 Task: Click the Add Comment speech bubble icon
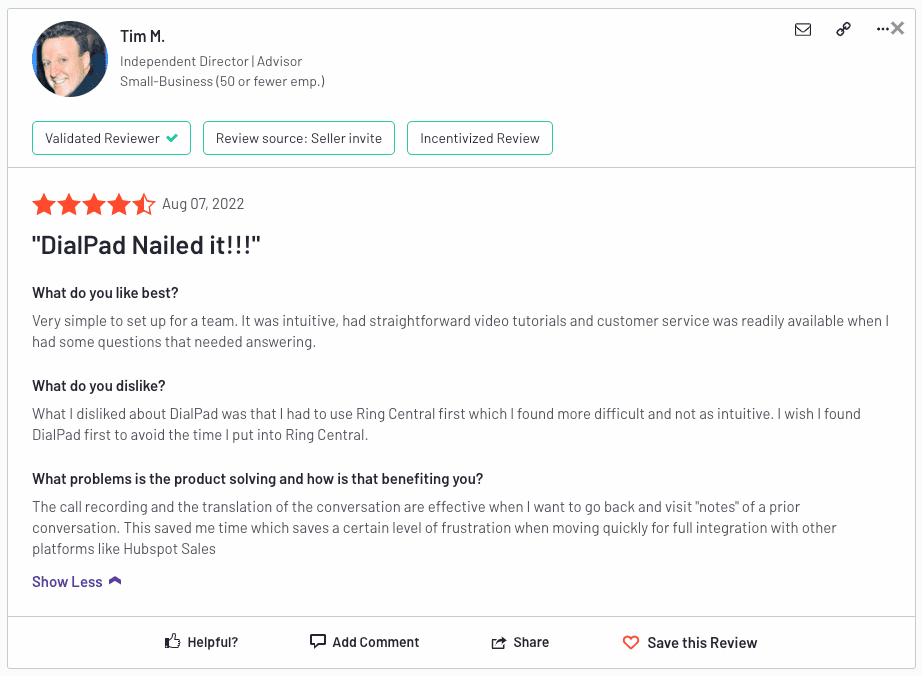pyautogui.click(x=317, y=641)
